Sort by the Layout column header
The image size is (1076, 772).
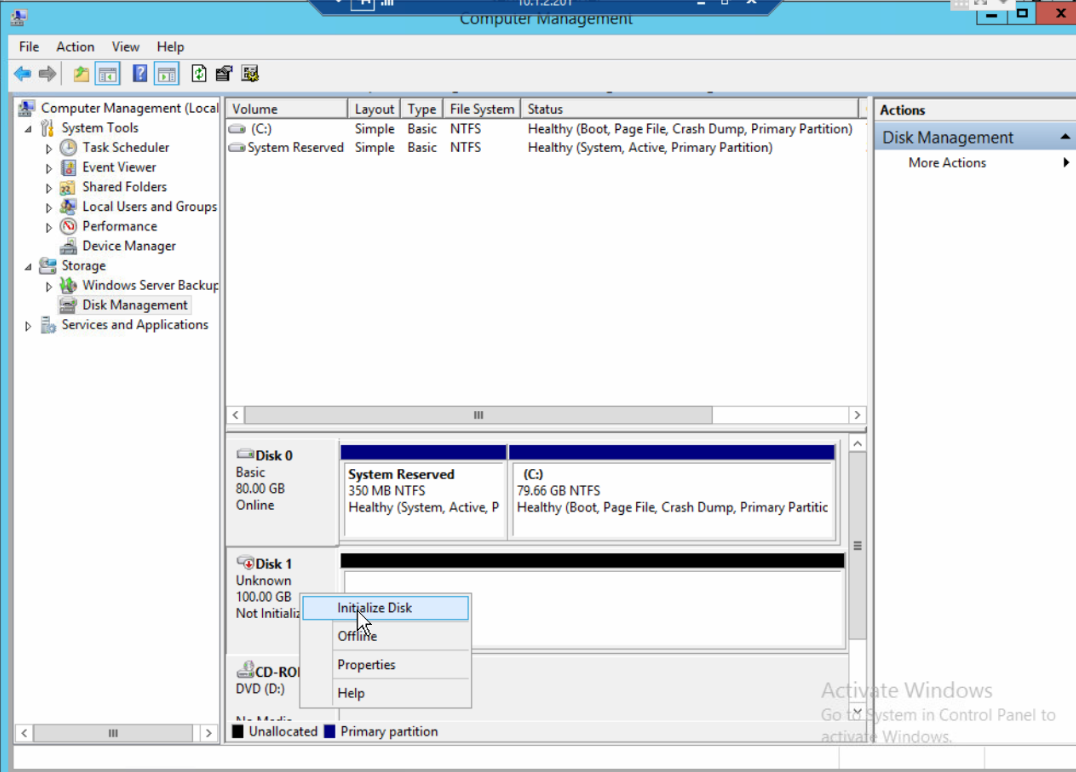[375, 109]
